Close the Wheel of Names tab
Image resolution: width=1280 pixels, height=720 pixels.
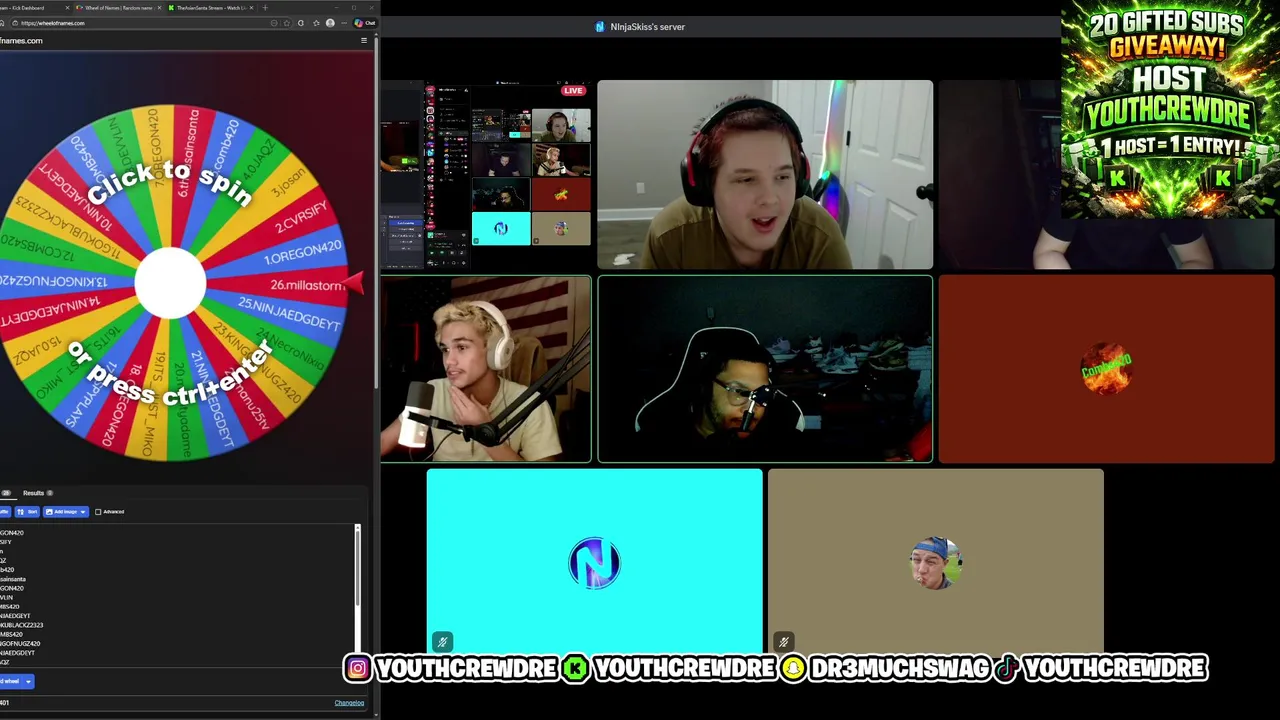pyautogui.click(x=159, y=8)
